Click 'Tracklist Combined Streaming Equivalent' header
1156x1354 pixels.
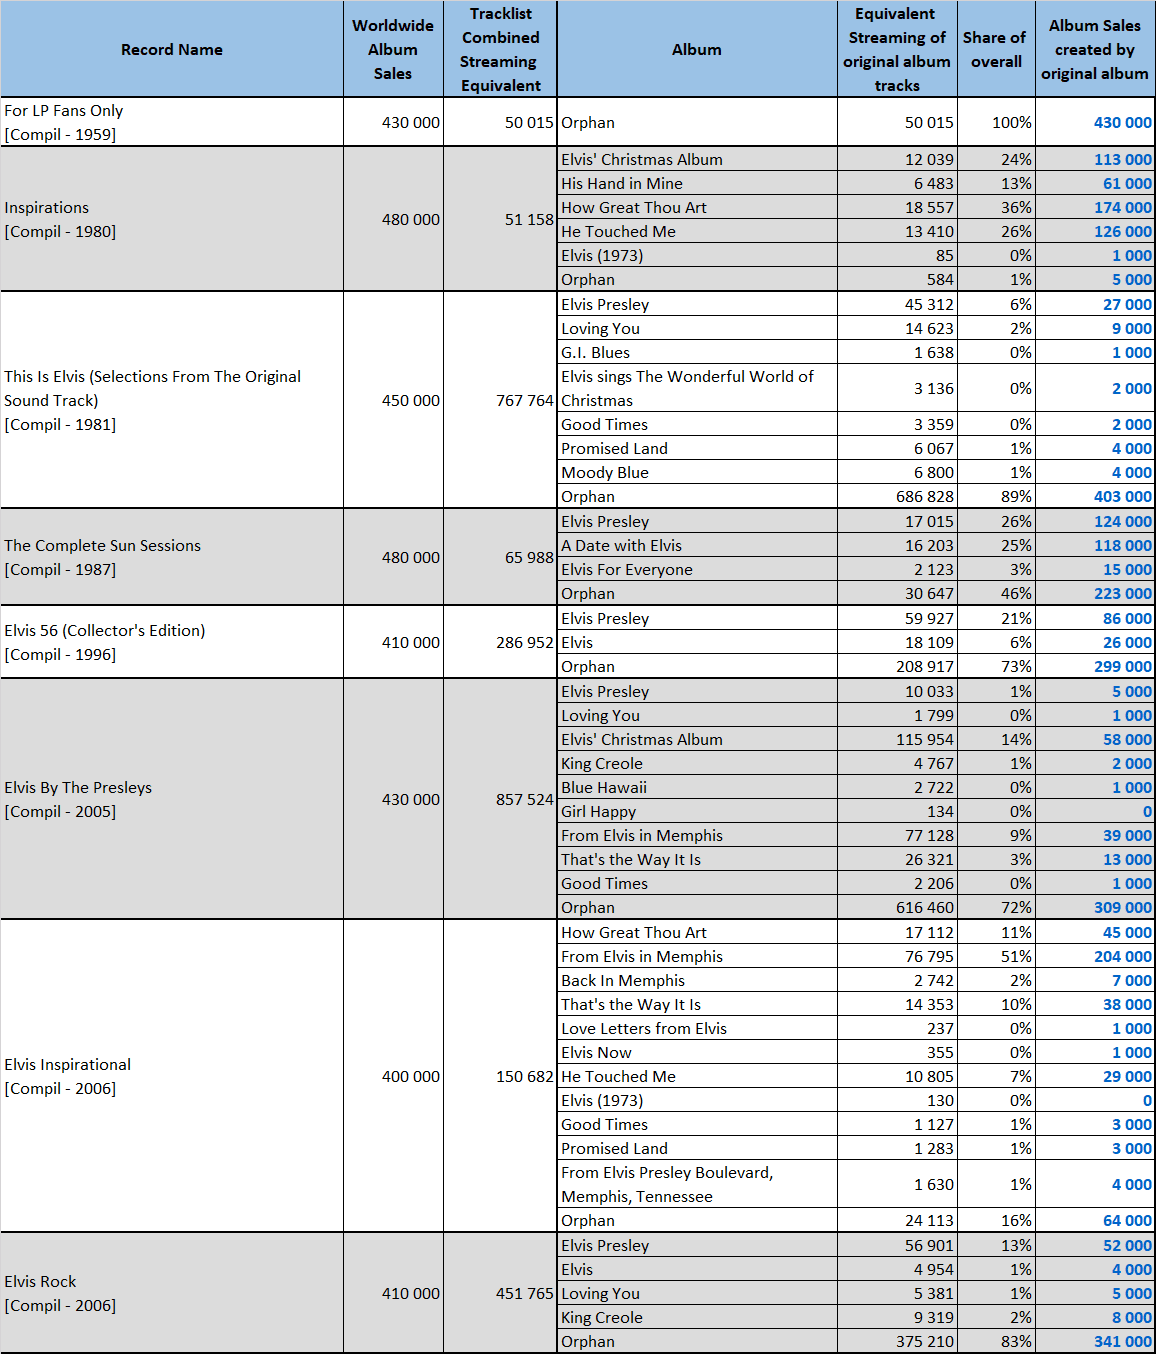(500, 49)
